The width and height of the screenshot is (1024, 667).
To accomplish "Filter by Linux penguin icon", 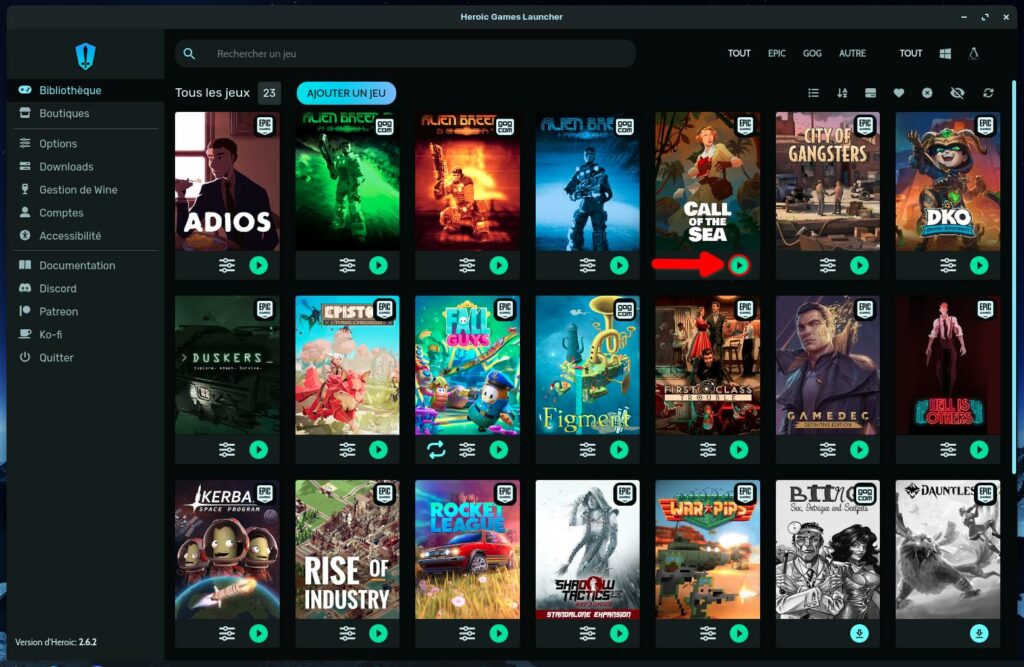I will (974, 53).
